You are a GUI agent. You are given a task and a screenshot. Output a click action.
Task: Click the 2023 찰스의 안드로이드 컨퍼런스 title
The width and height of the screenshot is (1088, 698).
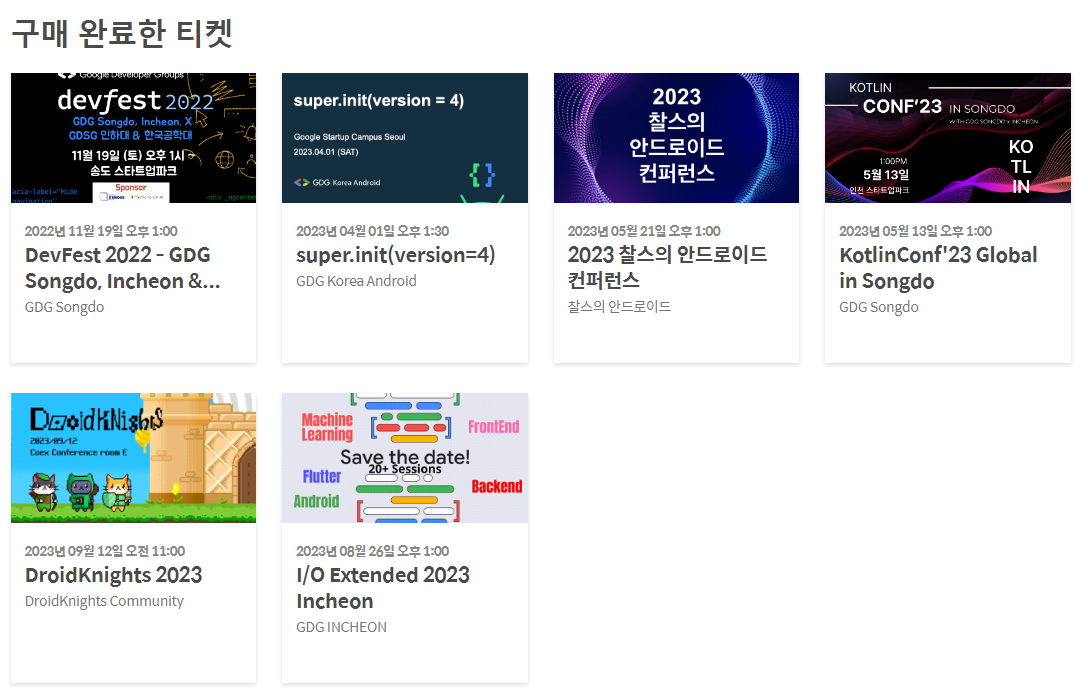click(x=668, y=267)
